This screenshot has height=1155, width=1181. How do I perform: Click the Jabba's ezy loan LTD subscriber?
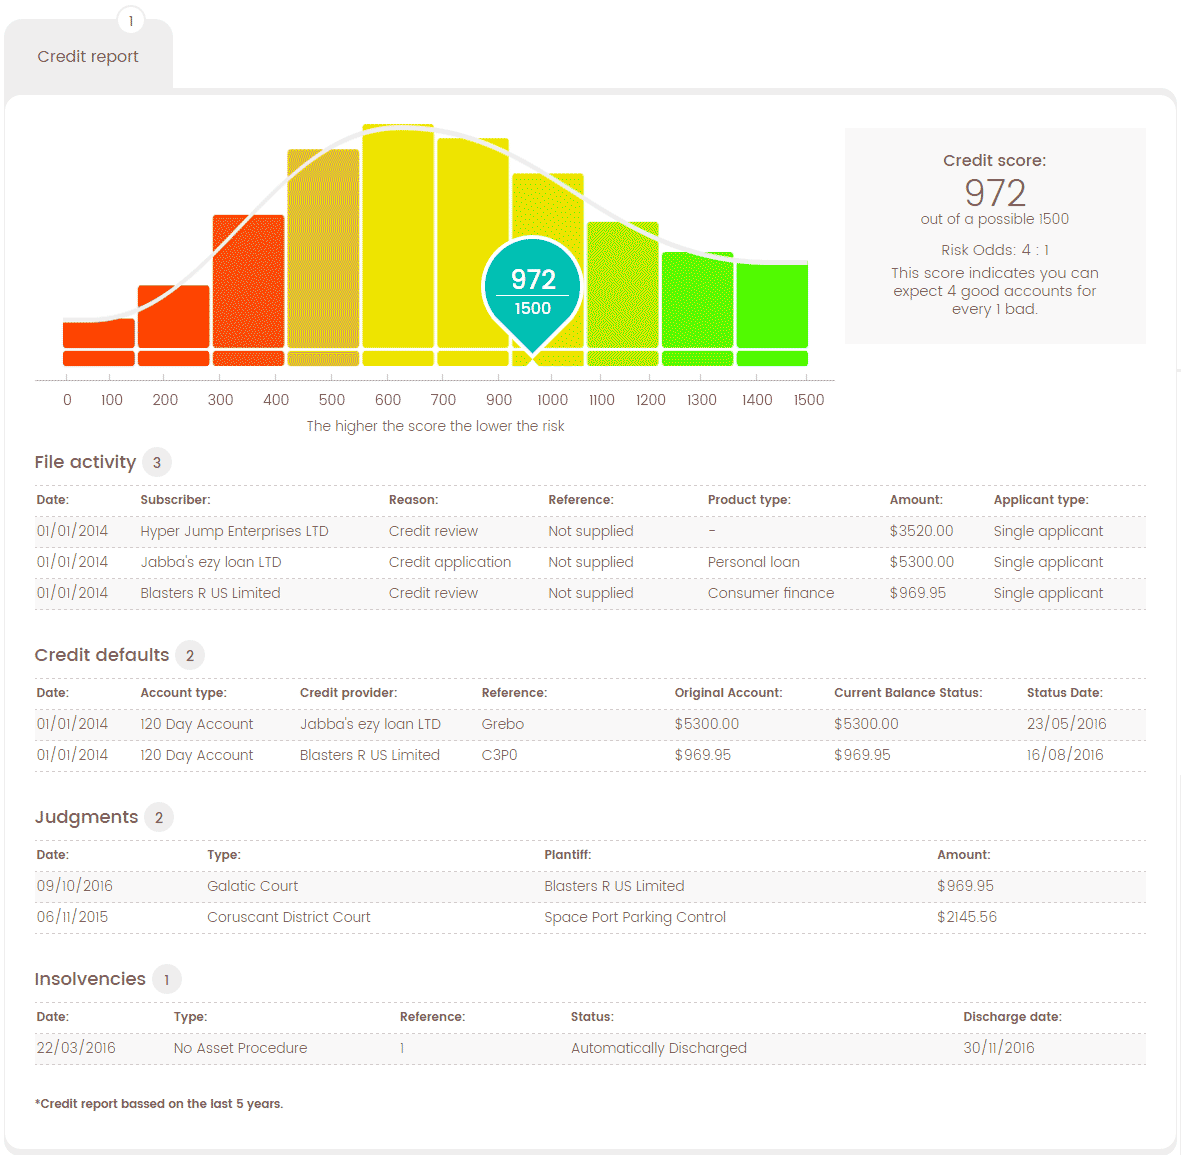(x=211, y=562)
